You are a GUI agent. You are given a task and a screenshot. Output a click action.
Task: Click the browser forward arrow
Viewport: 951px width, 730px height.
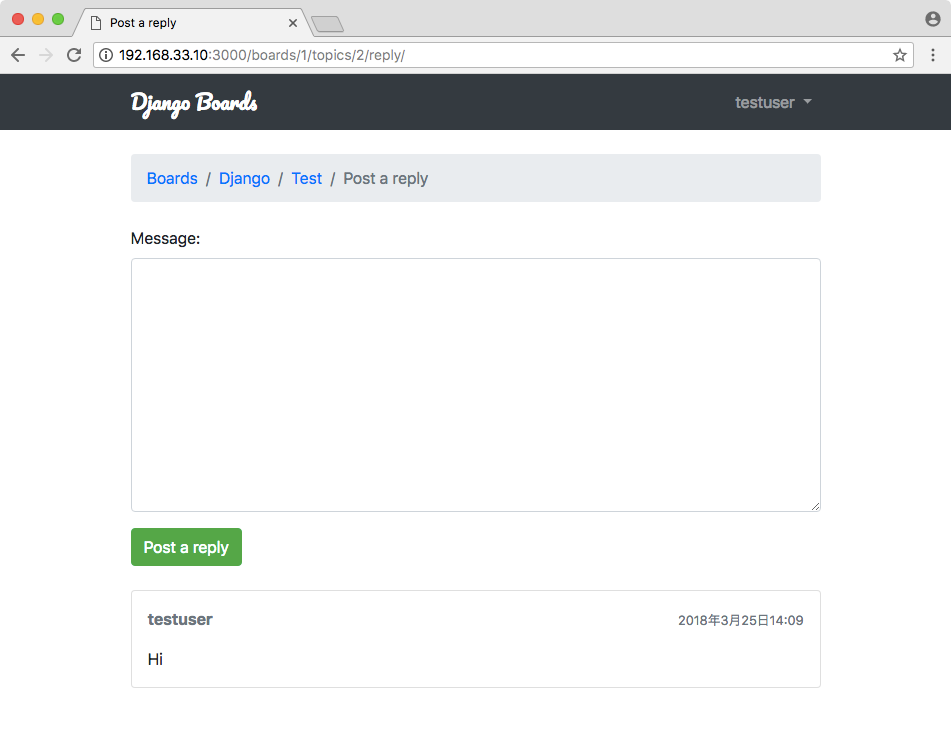tap(46, 55)
